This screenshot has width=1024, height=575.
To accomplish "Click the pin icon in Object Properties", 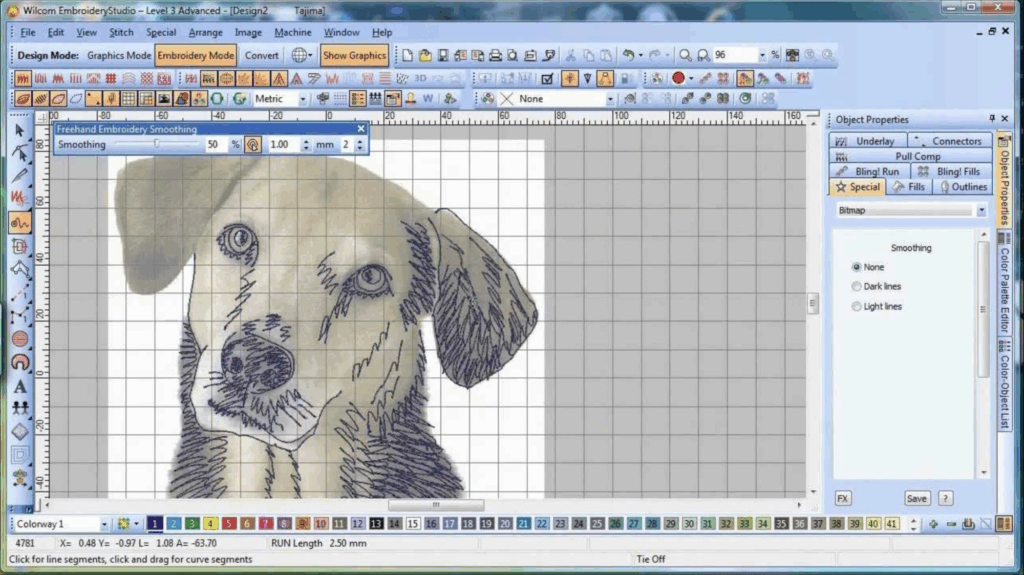I will pos(992,118).
